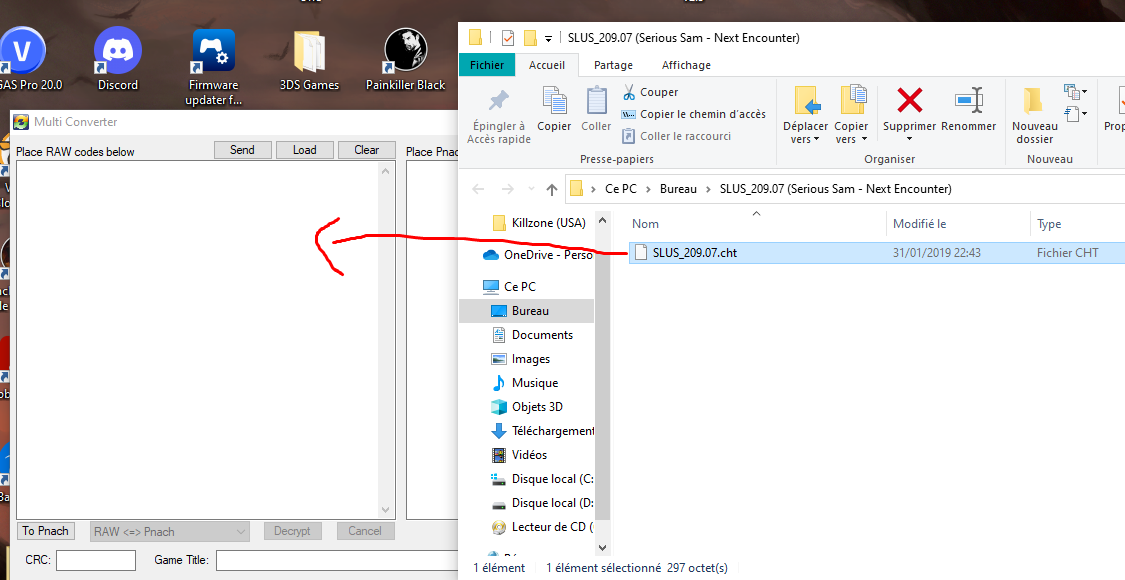Viewport: 1125px width, 580px height.
Task: Select Documents in the navigation pane
Action: (532, 335)
